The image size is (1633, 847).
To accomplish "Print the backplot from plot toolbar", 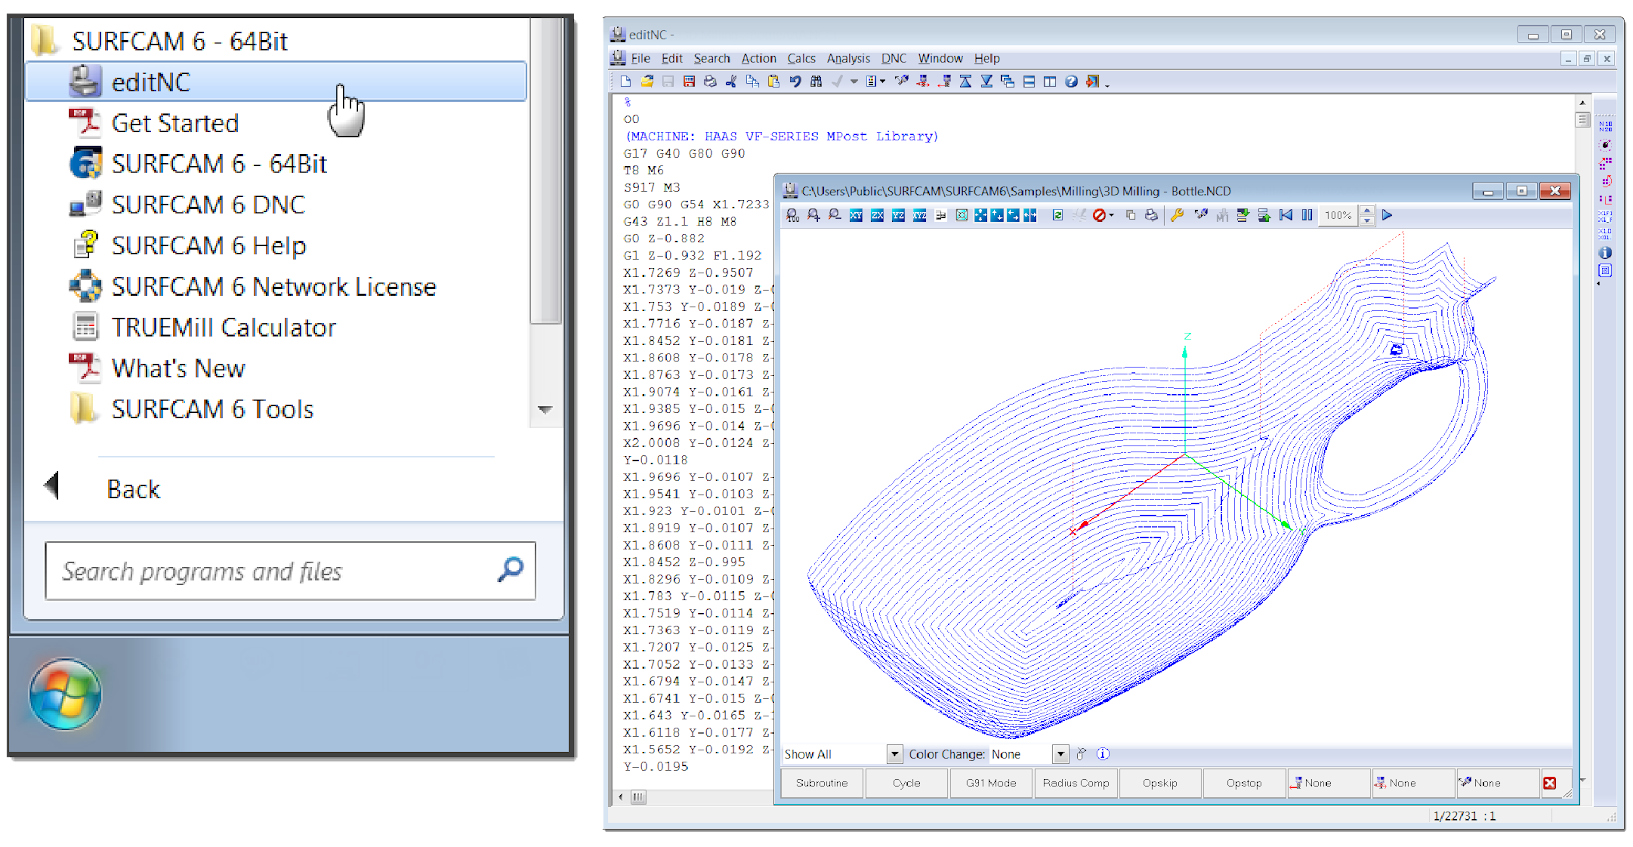I will [1151, 215].
